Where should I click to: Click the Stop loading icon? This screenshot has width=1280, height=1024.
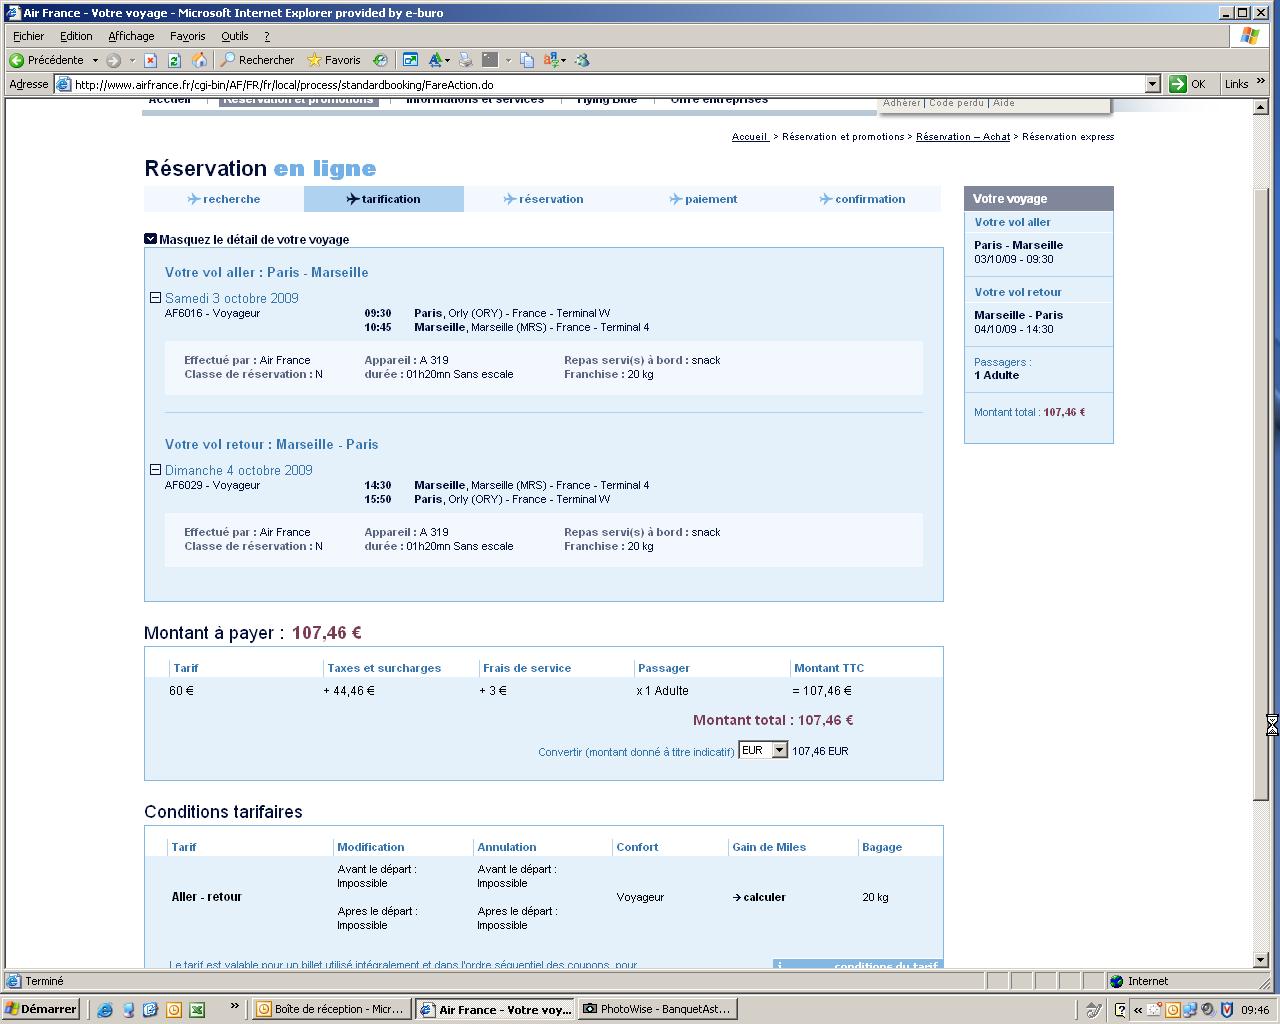pyautogui.click(x=150, y=60)
